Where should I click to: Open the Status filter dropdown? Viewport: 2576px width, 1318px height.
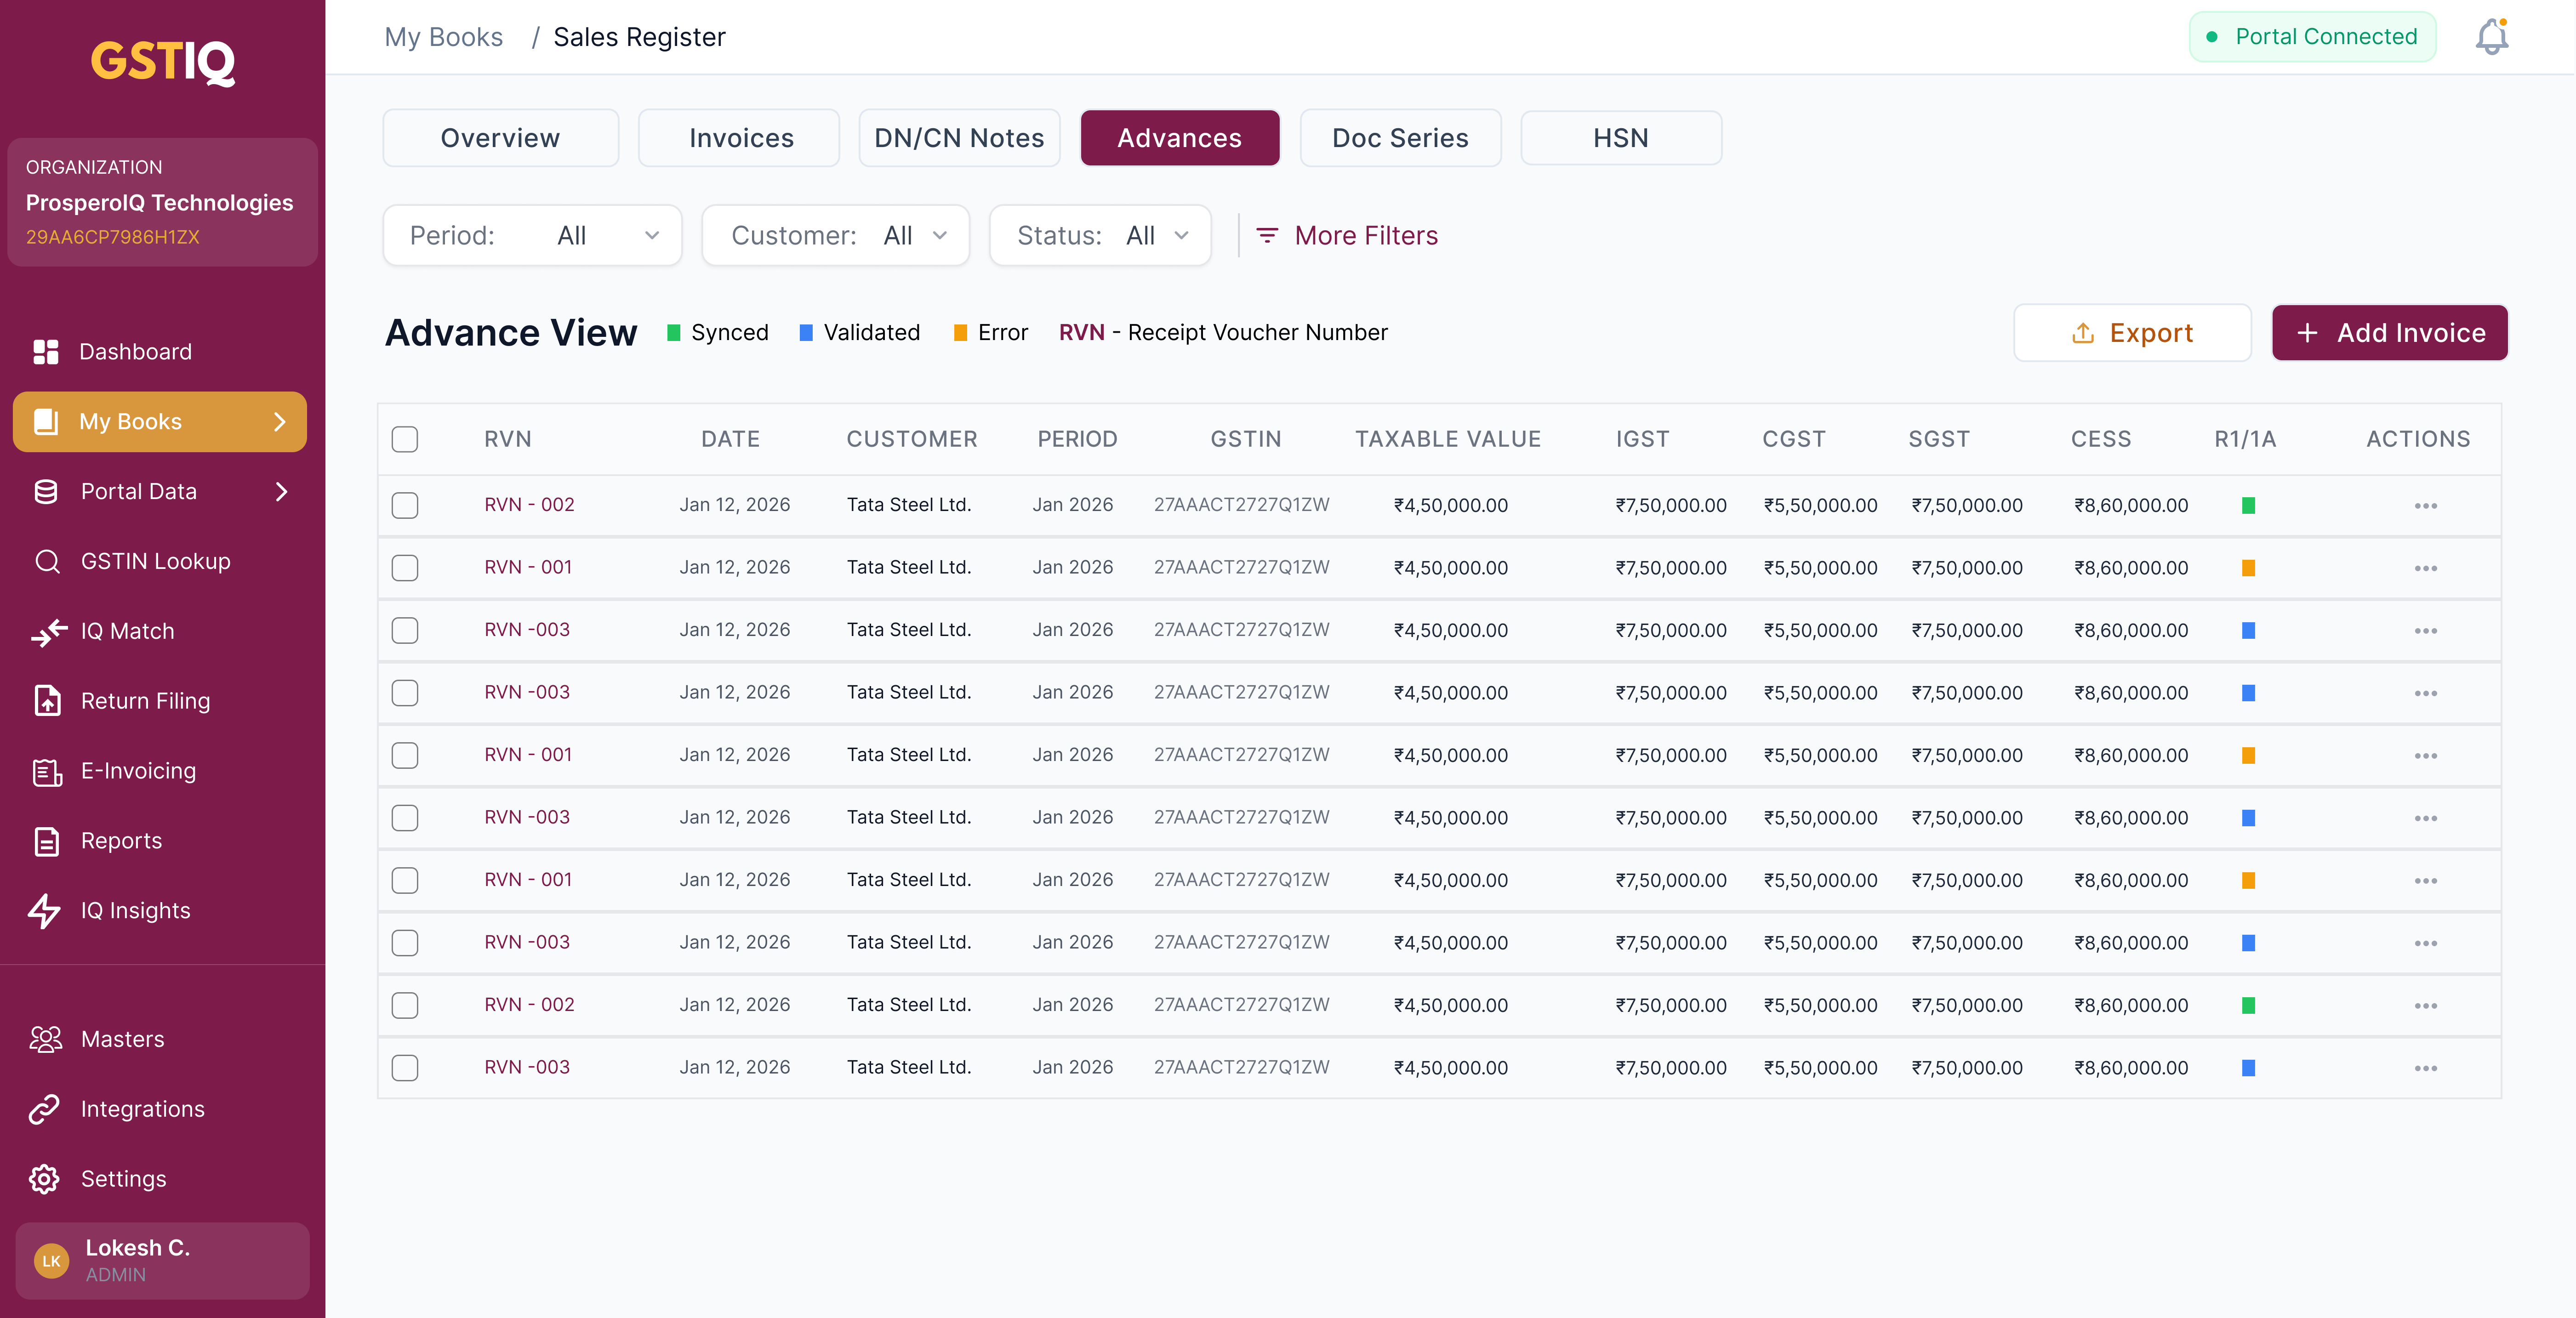click(x=1100, y=236)
